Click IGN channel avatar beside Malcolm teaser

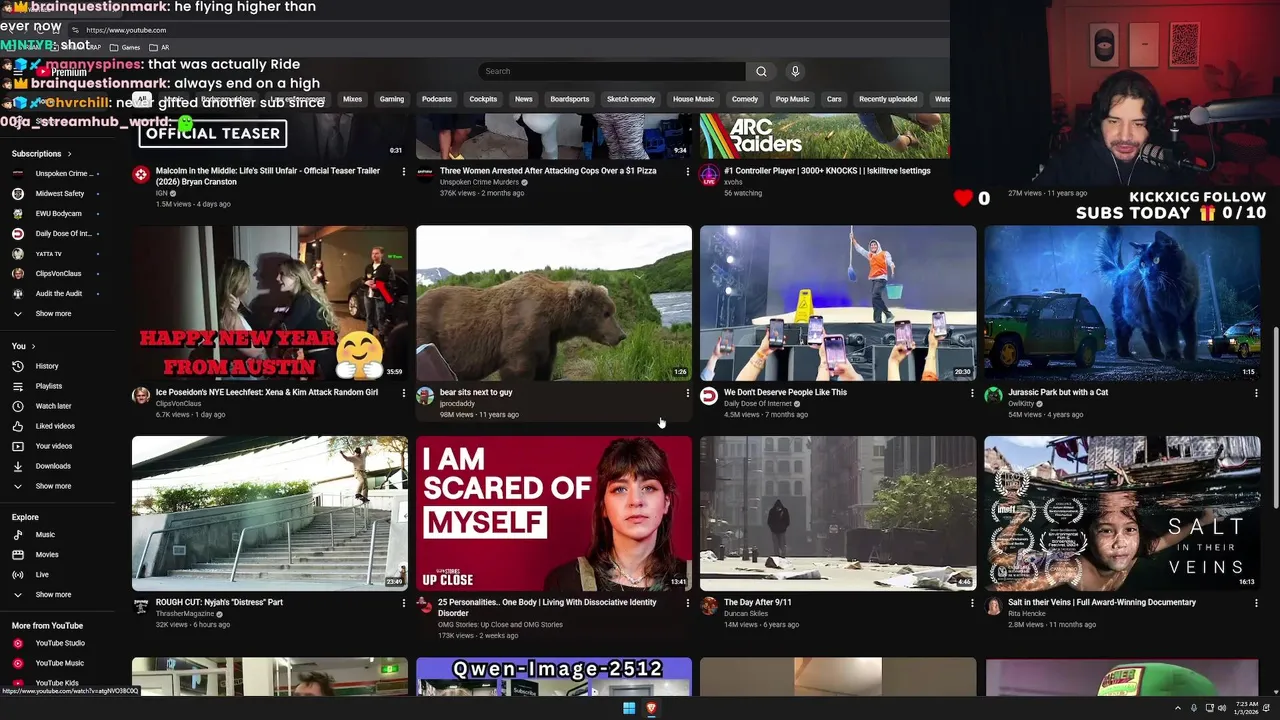pyautogui.click(x=141, y=174)
